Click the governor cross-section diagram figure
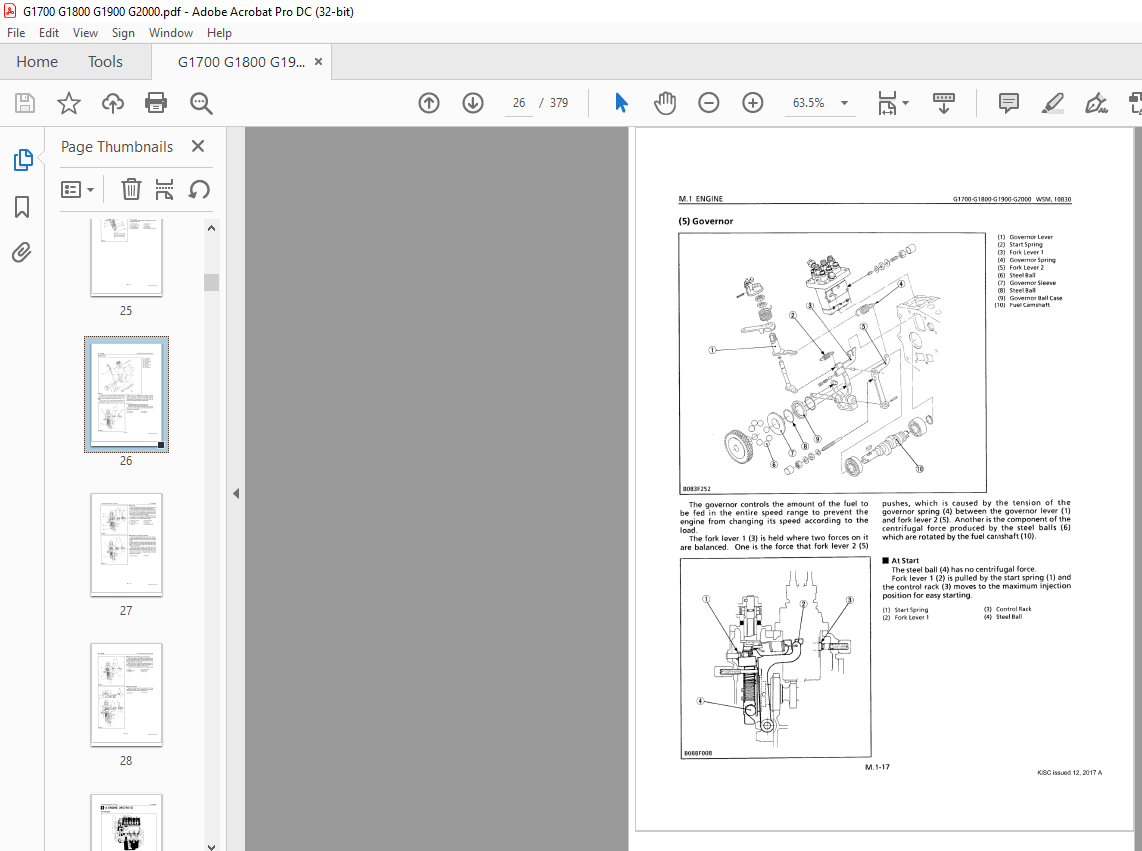Screen dimensions: 1142x851 pyautogui.click(x=776, y=657)
